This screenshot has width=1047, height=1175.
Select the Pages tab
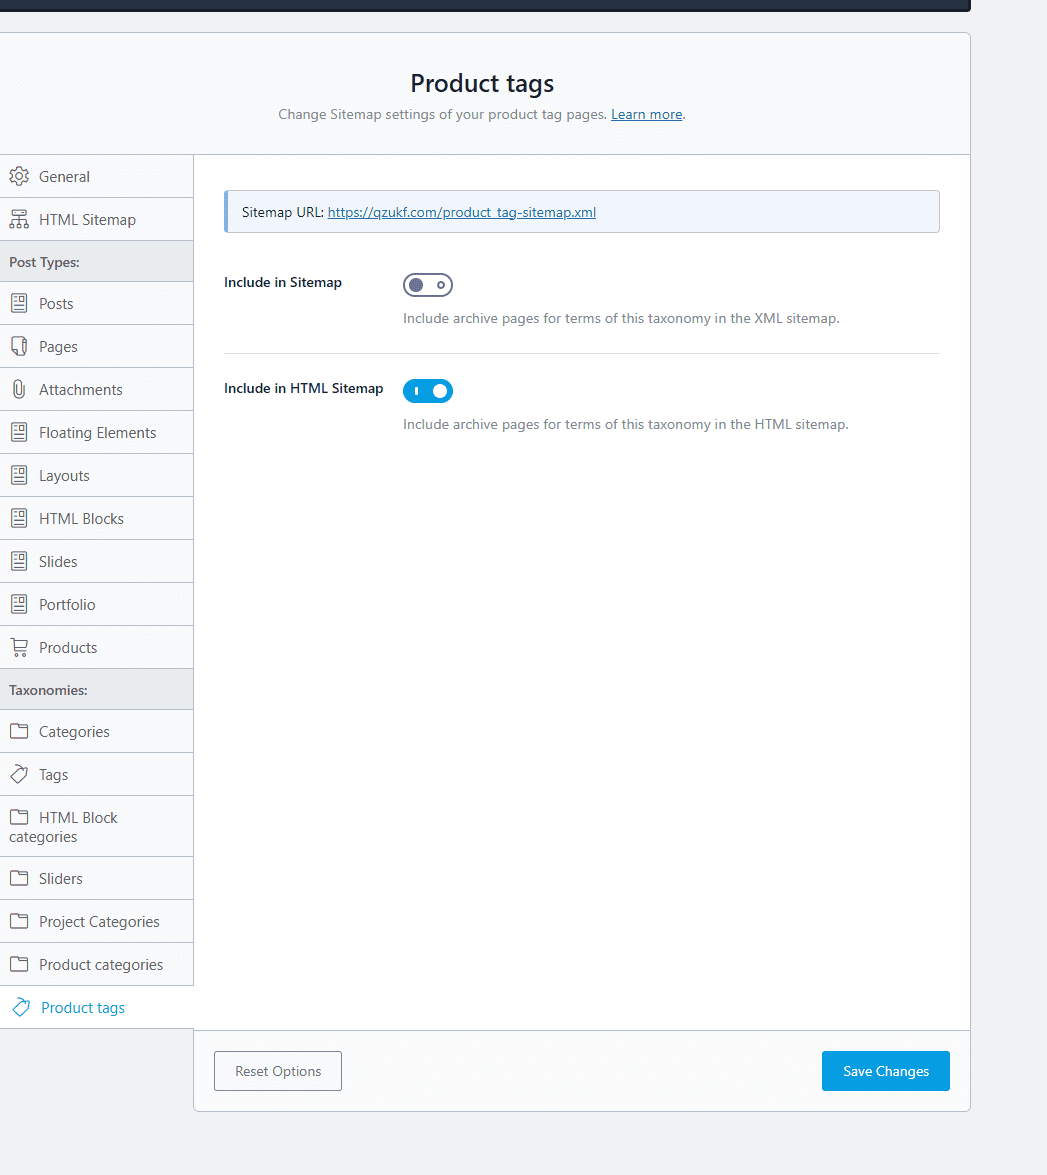click(97, 346)
